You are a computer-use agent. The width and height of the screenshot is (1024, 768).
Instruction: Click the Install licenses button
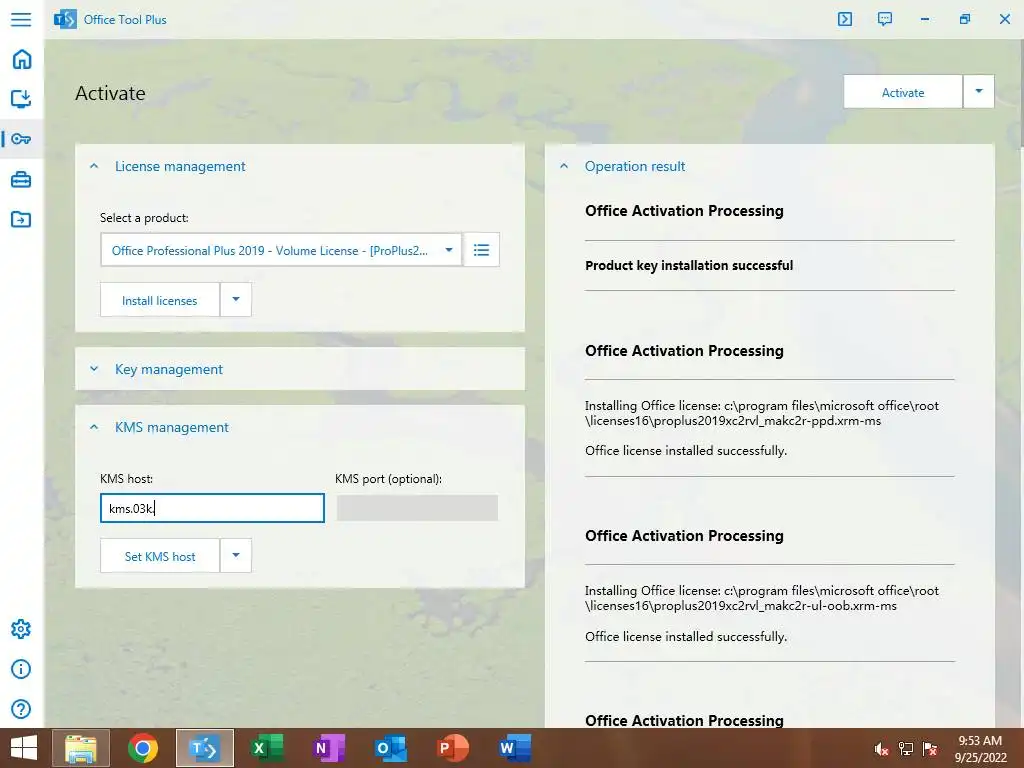(x=159, y=300)
